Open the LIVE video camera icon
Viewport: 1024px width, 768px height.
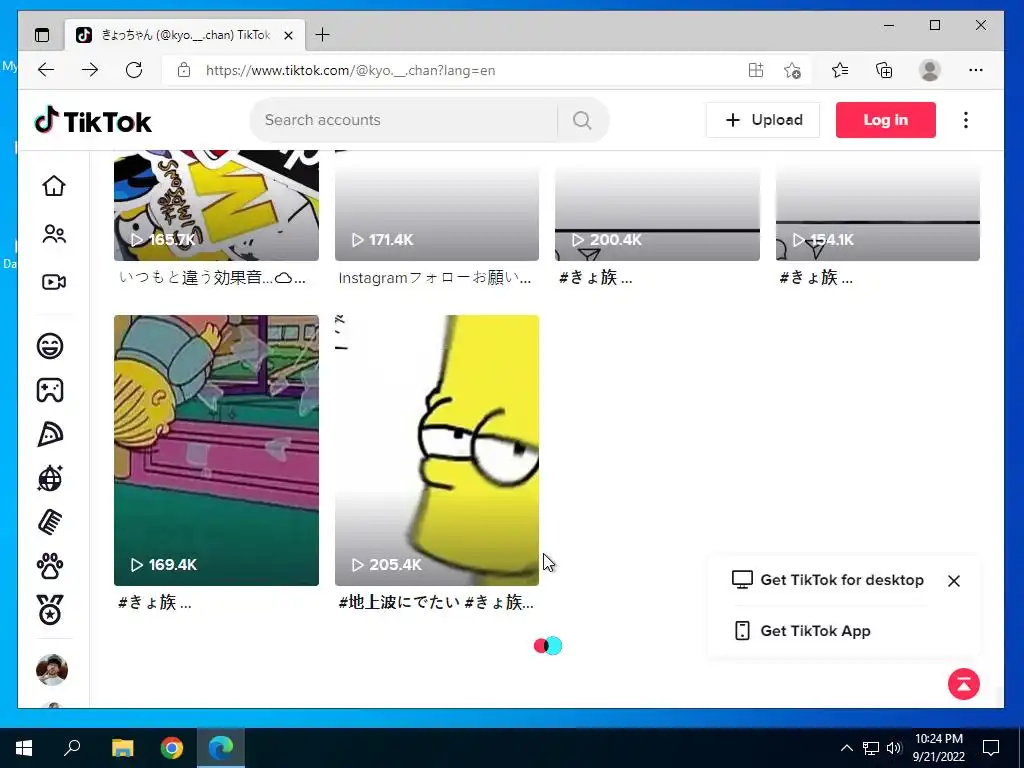54,281
